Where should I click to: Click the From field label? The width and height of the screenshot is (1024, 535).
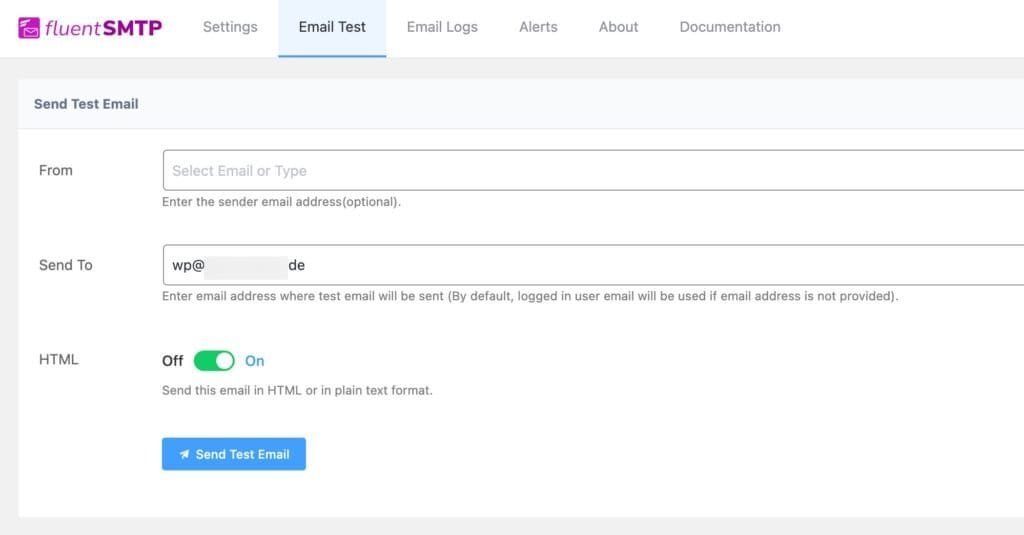tap(56, 170)
